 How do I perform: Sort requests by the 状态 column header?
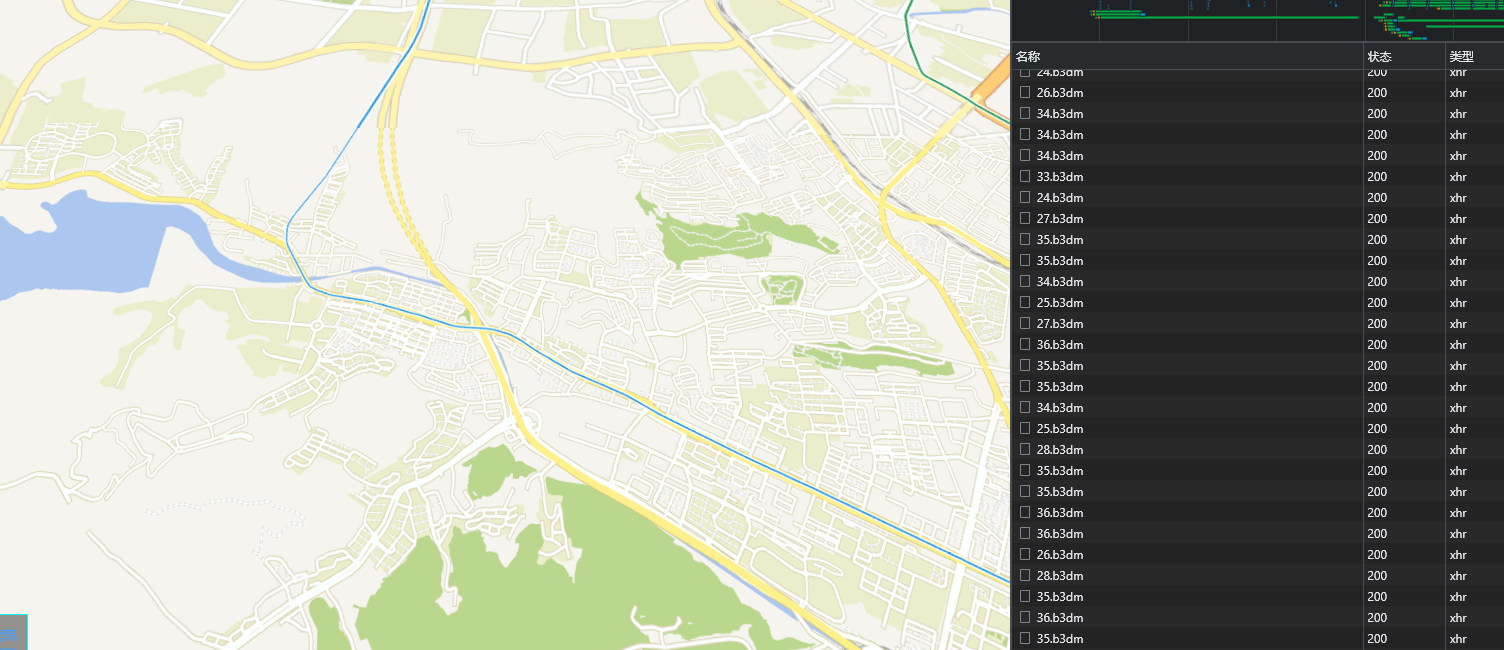[1379, 57]
